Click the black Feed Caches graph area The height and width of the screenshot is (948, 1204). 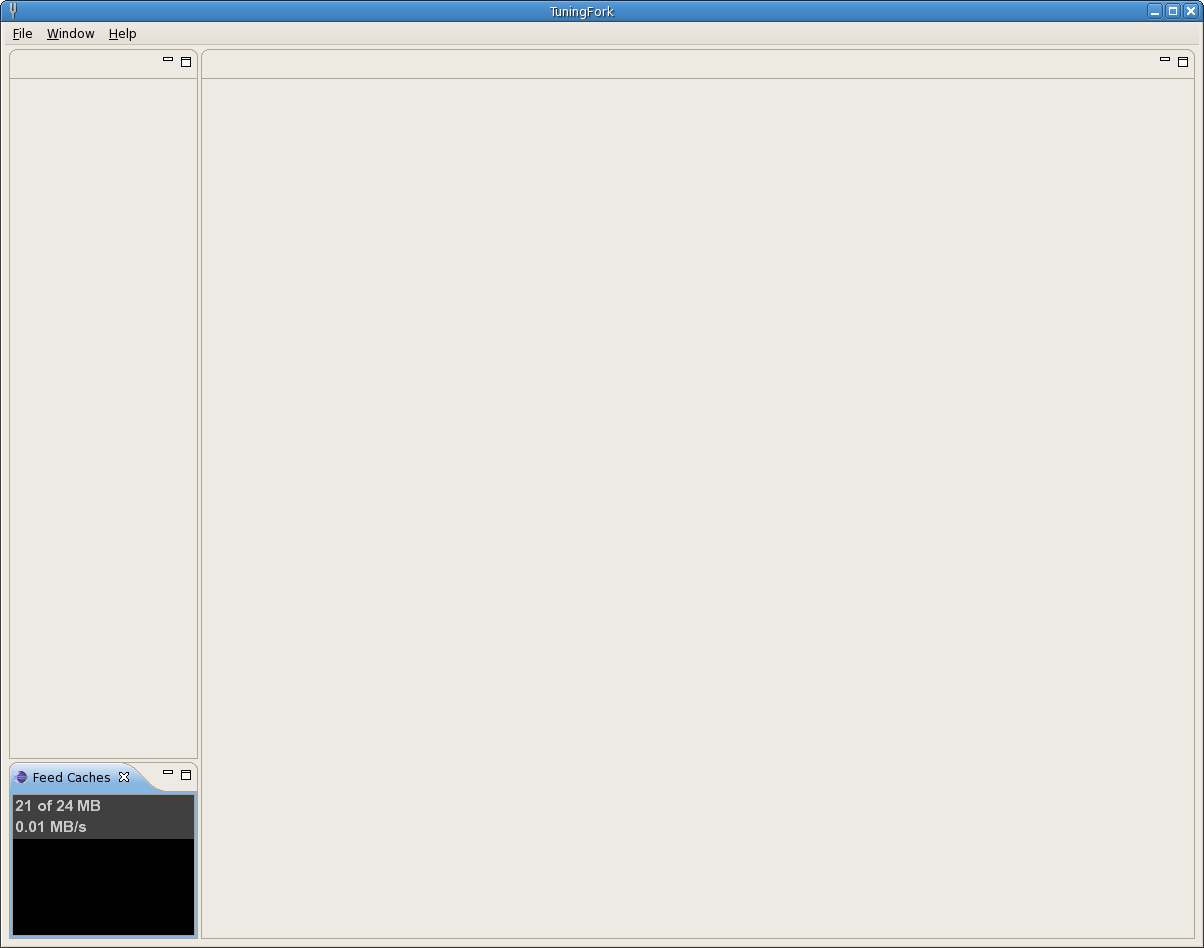click(x=103, y=886)
